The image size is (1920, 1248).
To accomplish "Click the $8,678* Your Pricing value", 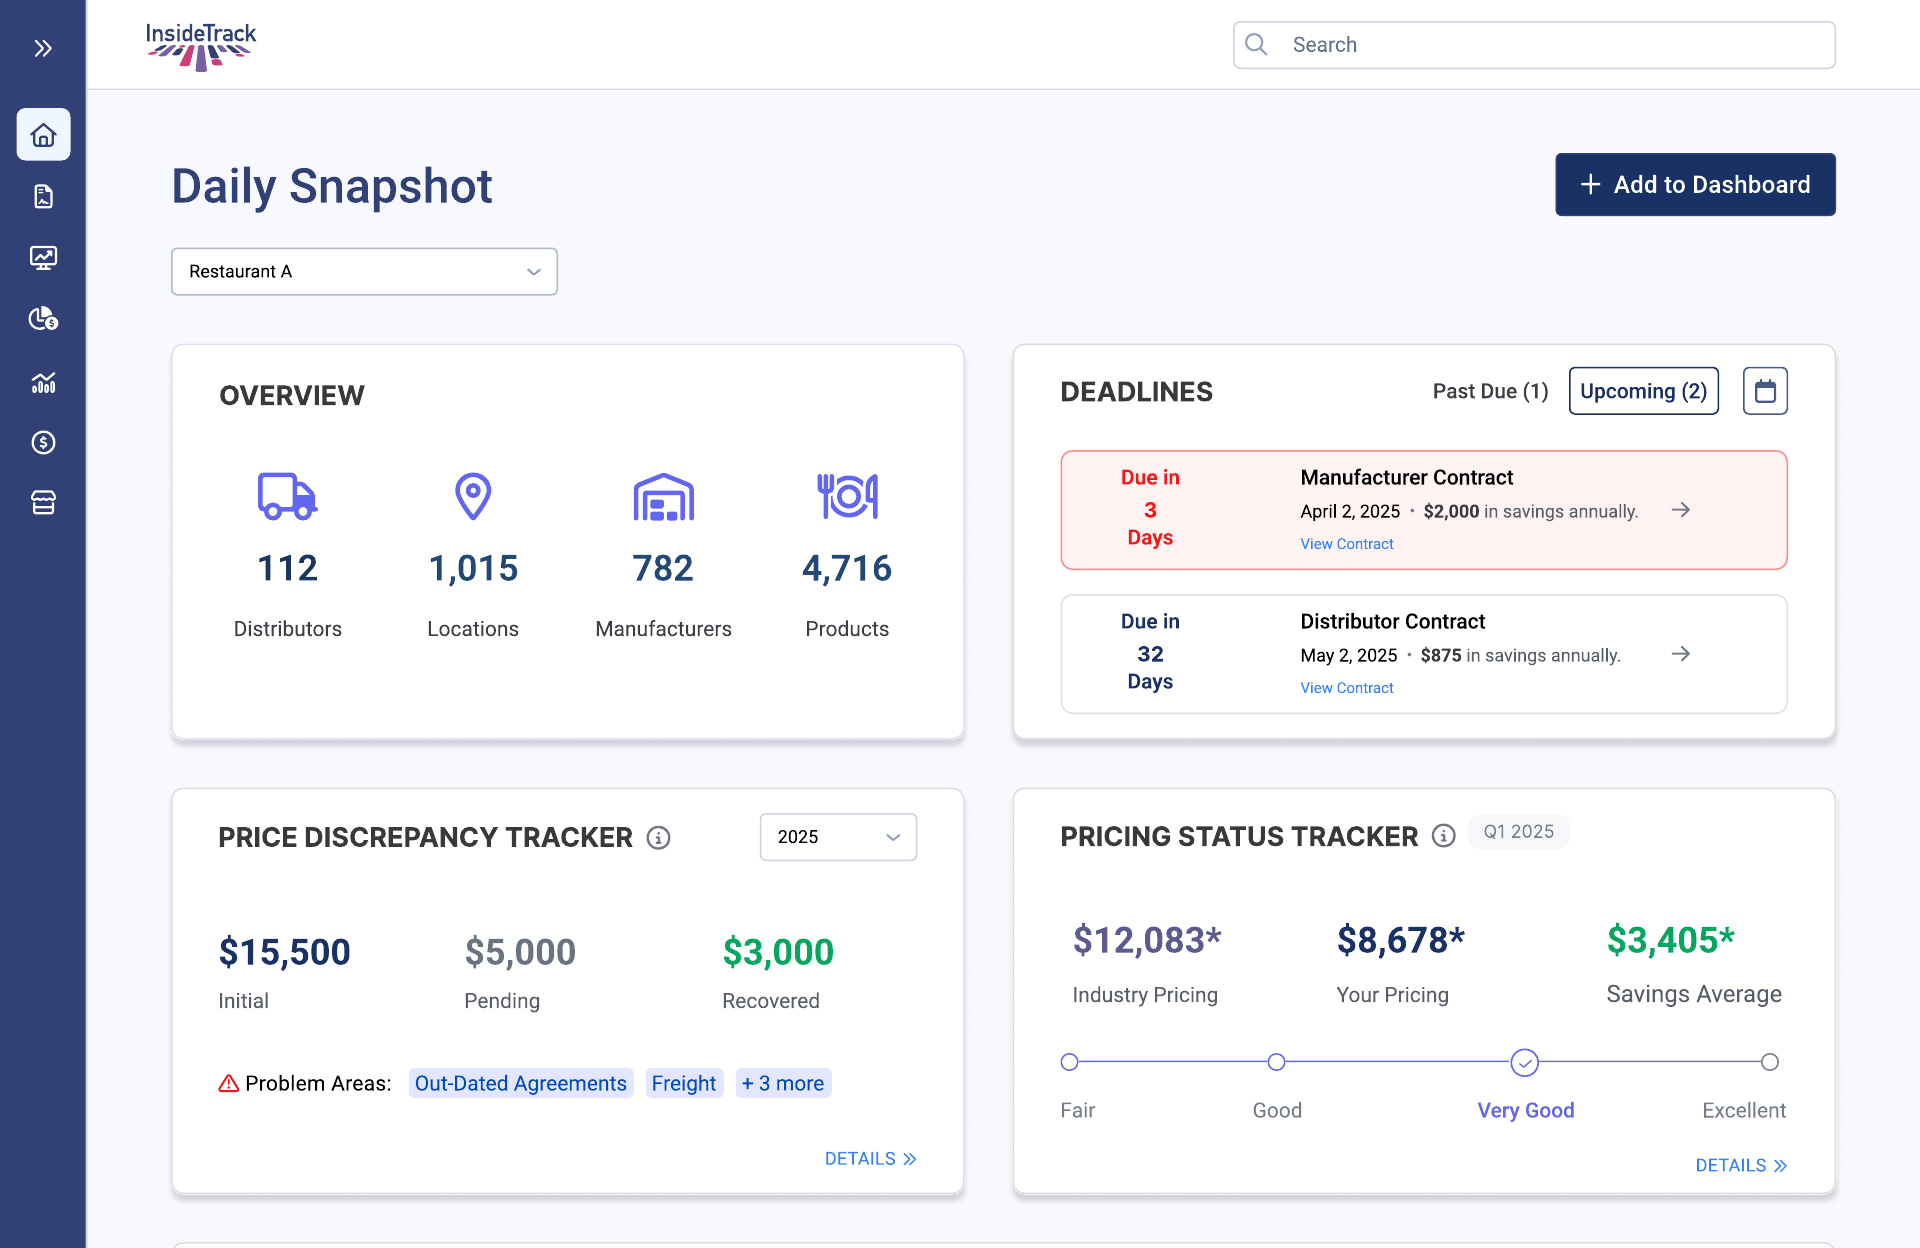I will click(1400, 940).
